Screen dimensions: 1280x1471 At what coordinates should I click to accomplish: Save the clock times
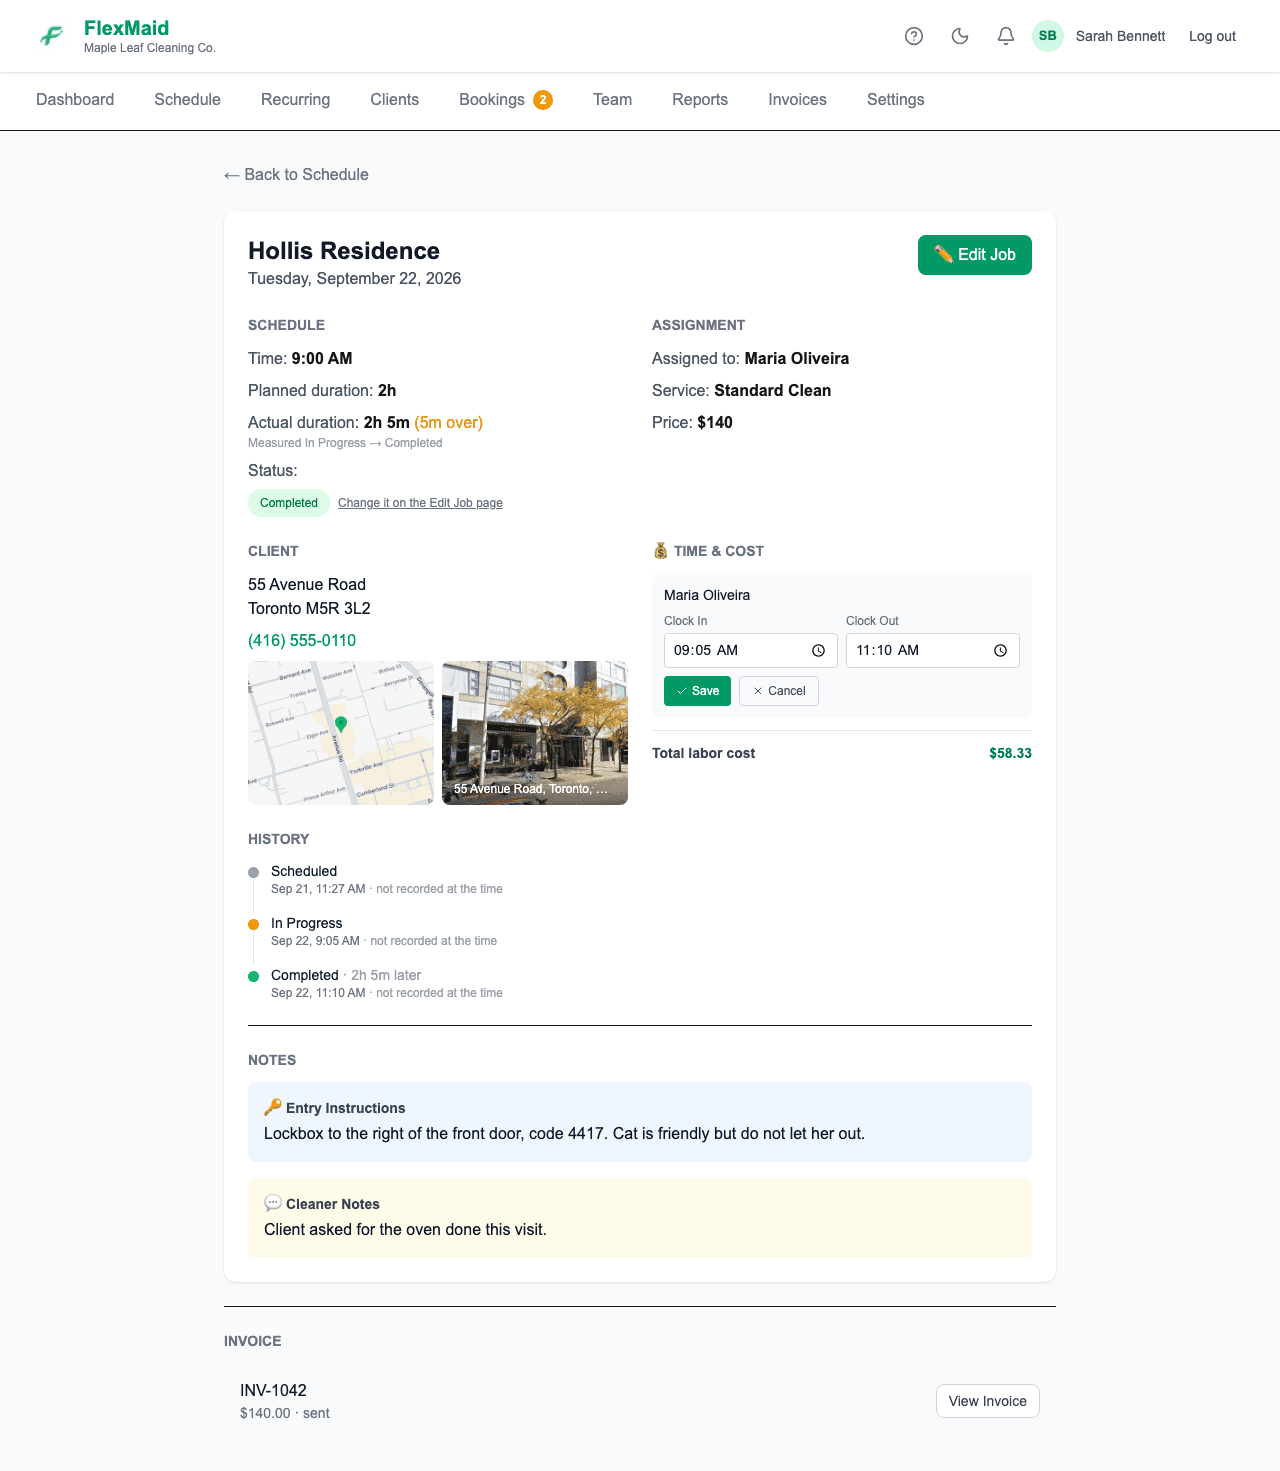tap(697, 691)
